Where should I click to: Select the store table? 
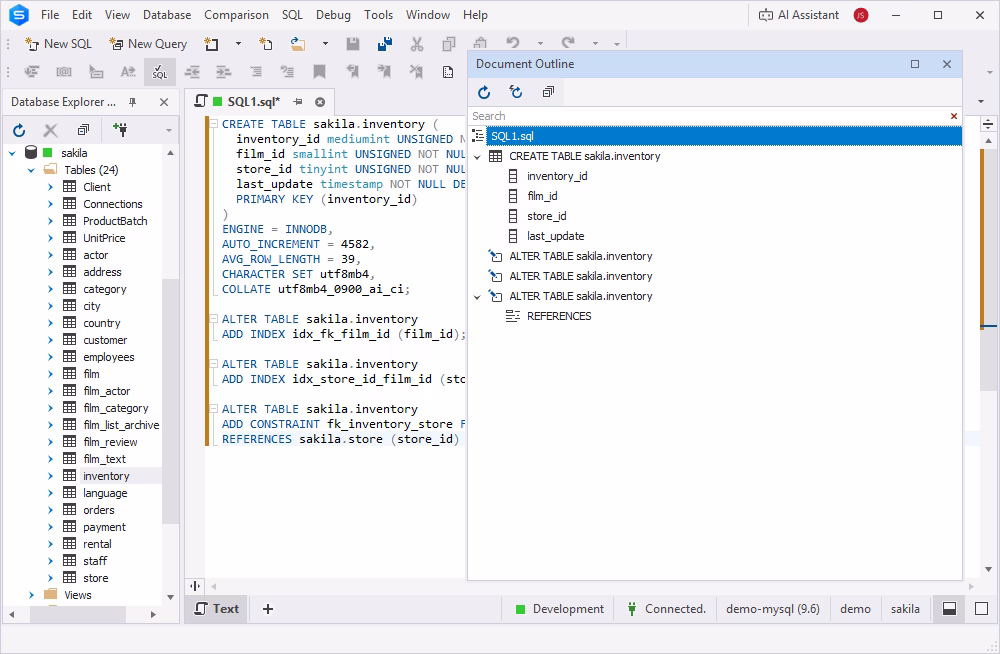tap(95, 578)
